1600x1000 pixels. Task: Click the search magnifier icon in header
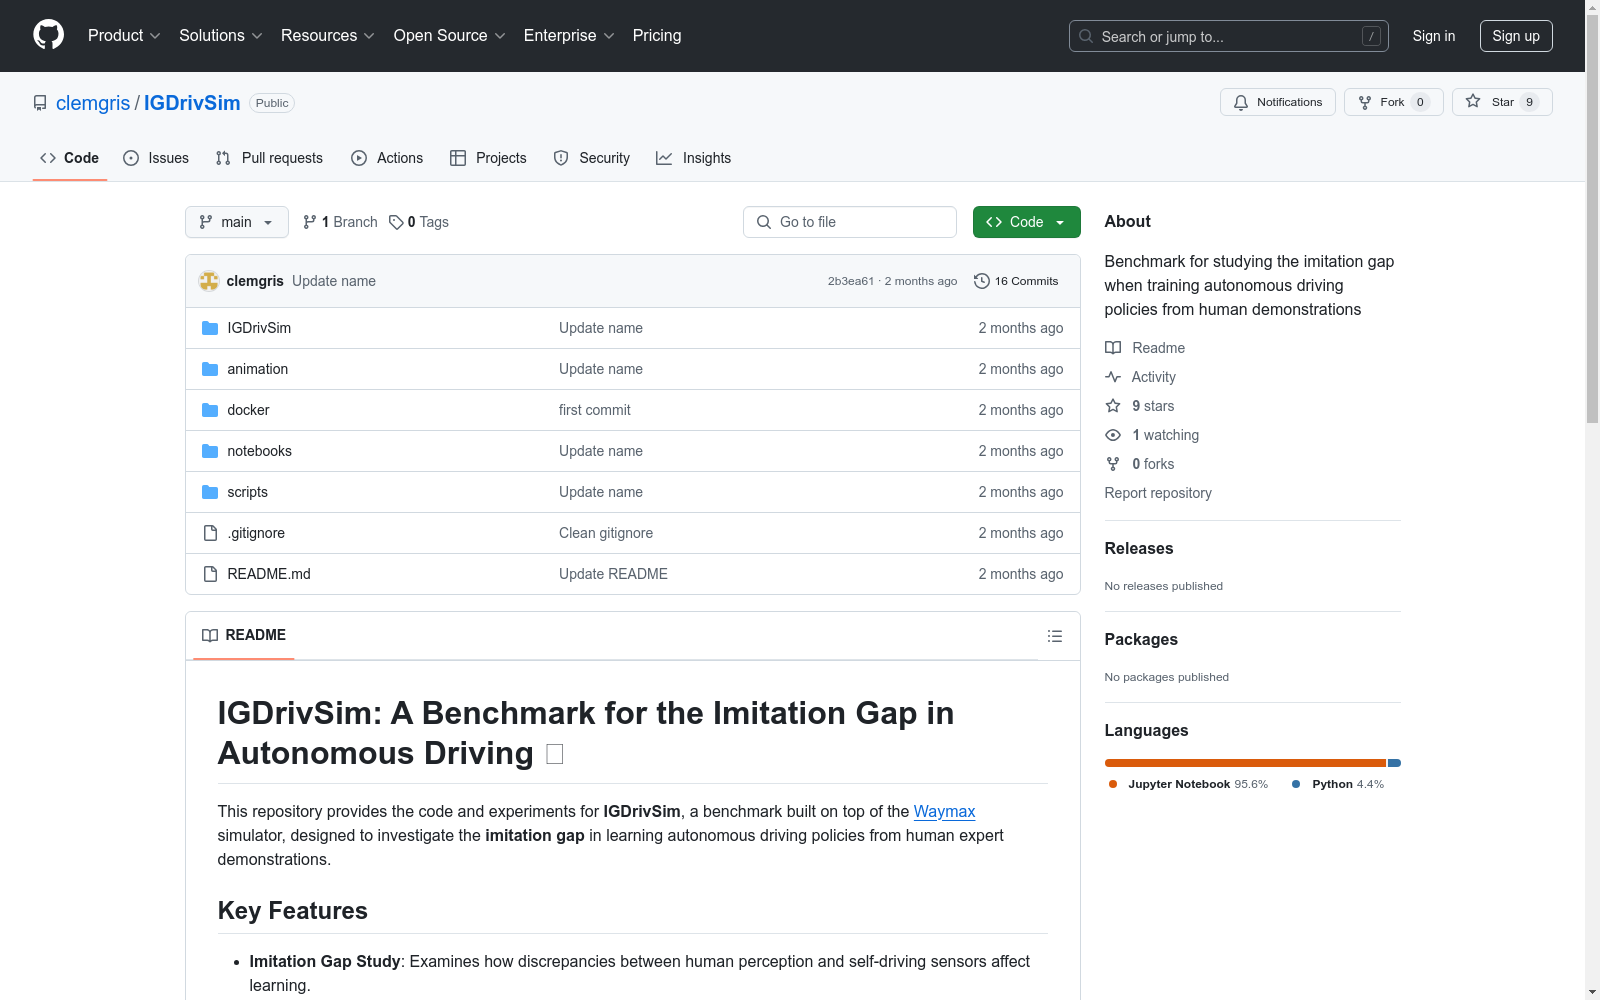(1086, 36)
